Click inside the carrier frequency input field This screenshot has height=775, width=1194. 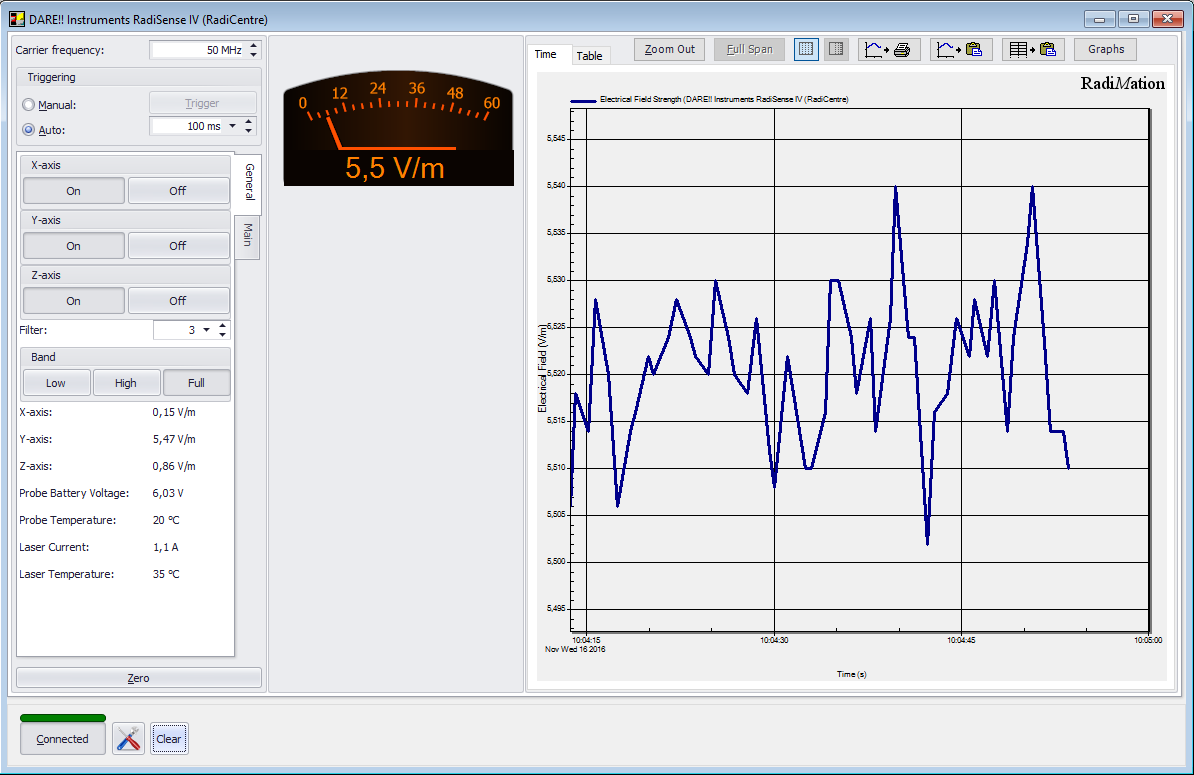[x=200, y=47]
